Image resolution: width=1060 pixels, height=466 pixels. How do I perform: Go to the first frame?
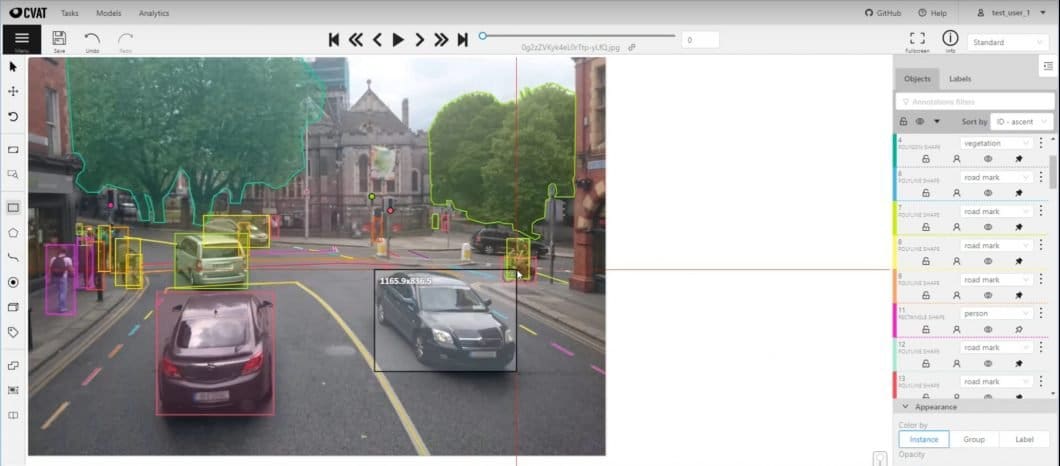pos(333,40)
